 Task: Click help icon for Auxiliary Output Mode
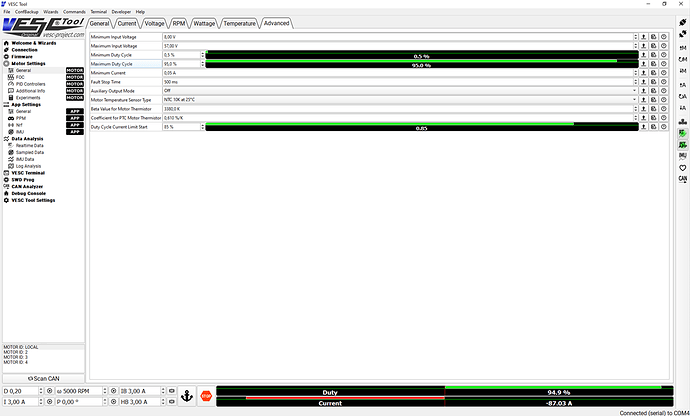(664, 91)
